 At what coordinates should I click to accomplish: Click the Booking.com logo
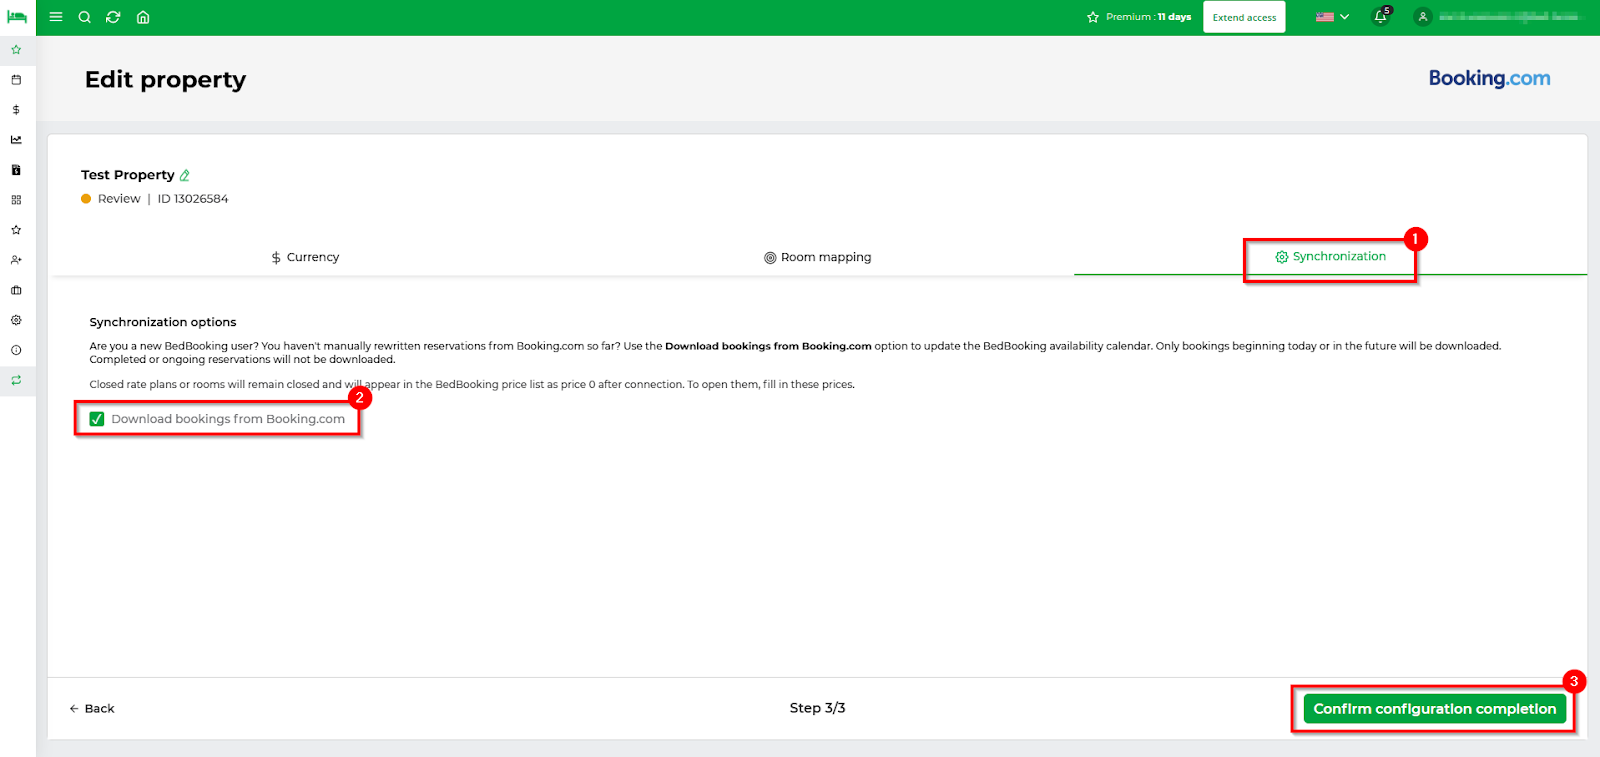coord(1489,79)
